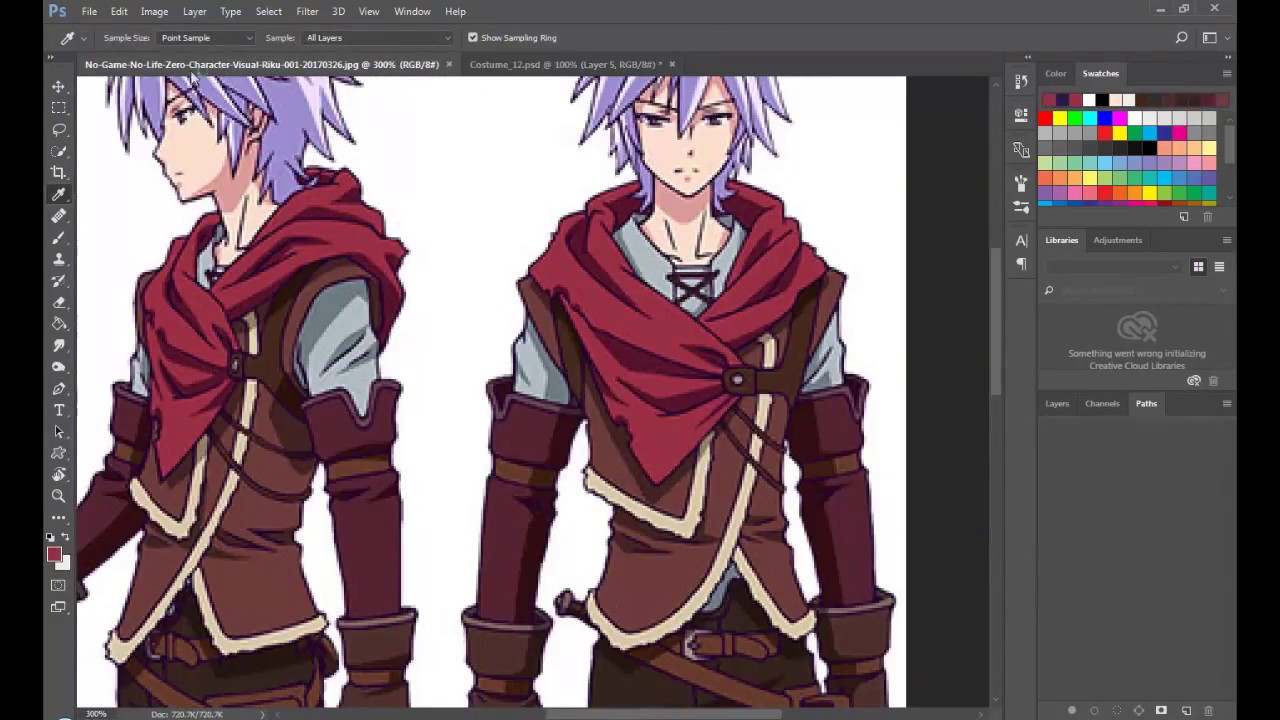Pick the pure red swatch
Image resolution: width=1280 pixels, height=720 pixels.
click(1045, 119)
